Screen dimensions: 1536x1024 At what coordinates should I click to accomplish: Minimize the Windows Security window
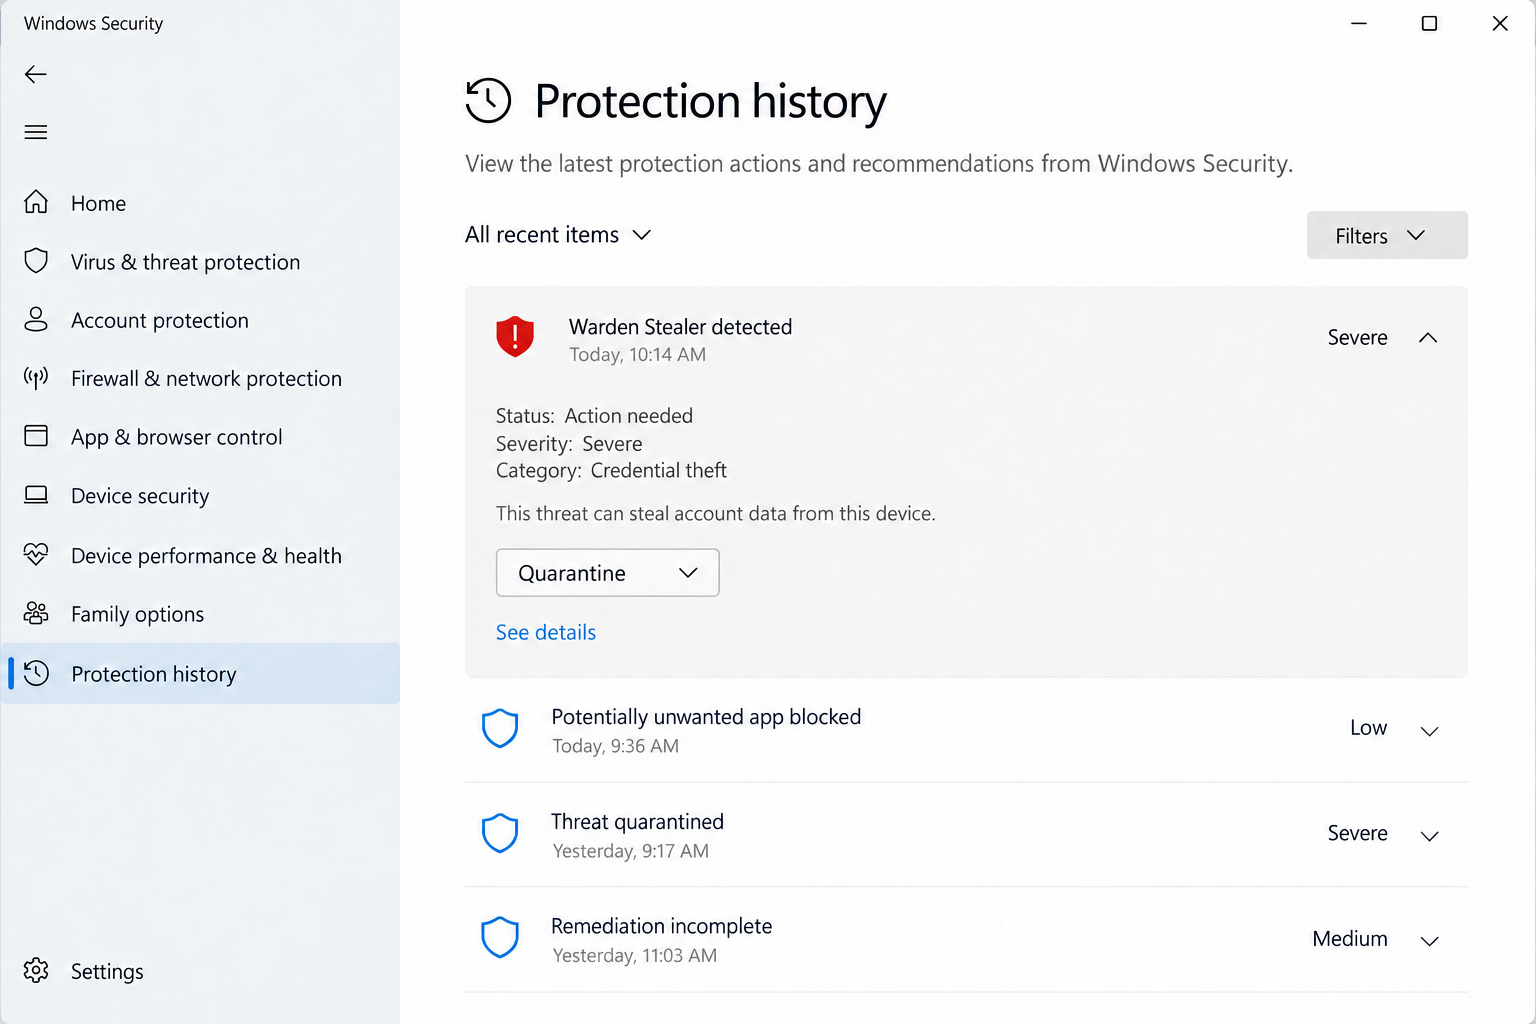[x=1358, y=23]
